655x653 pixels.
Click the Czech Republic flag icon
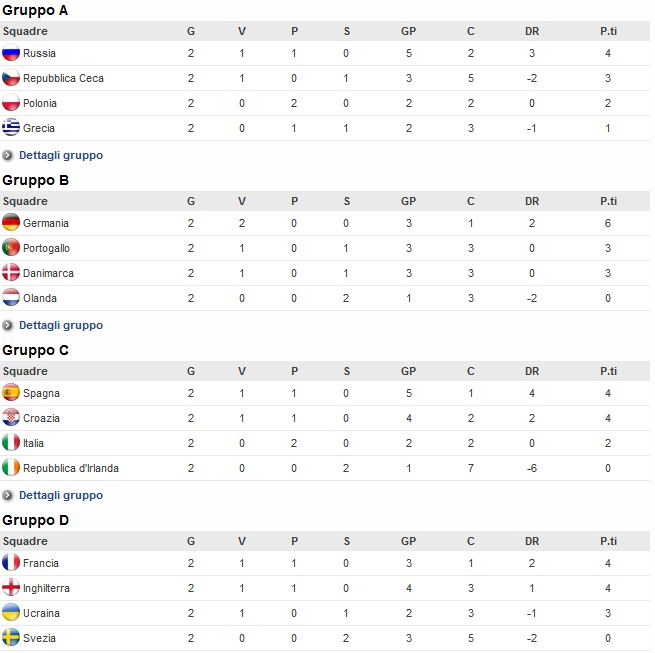(11, 78)
